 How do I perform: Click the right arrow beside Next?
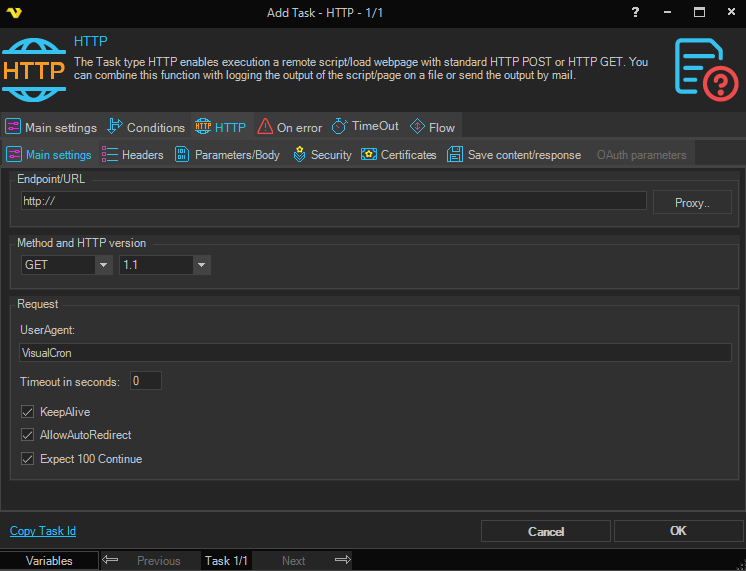pos(342,561)
